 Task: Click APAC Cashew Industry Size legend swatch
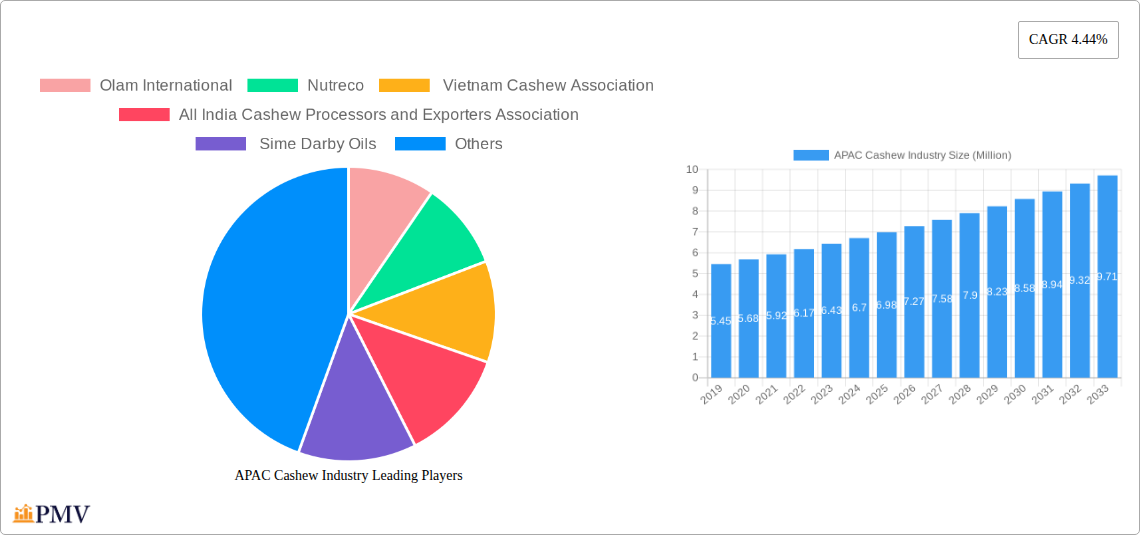coord(811,155)
